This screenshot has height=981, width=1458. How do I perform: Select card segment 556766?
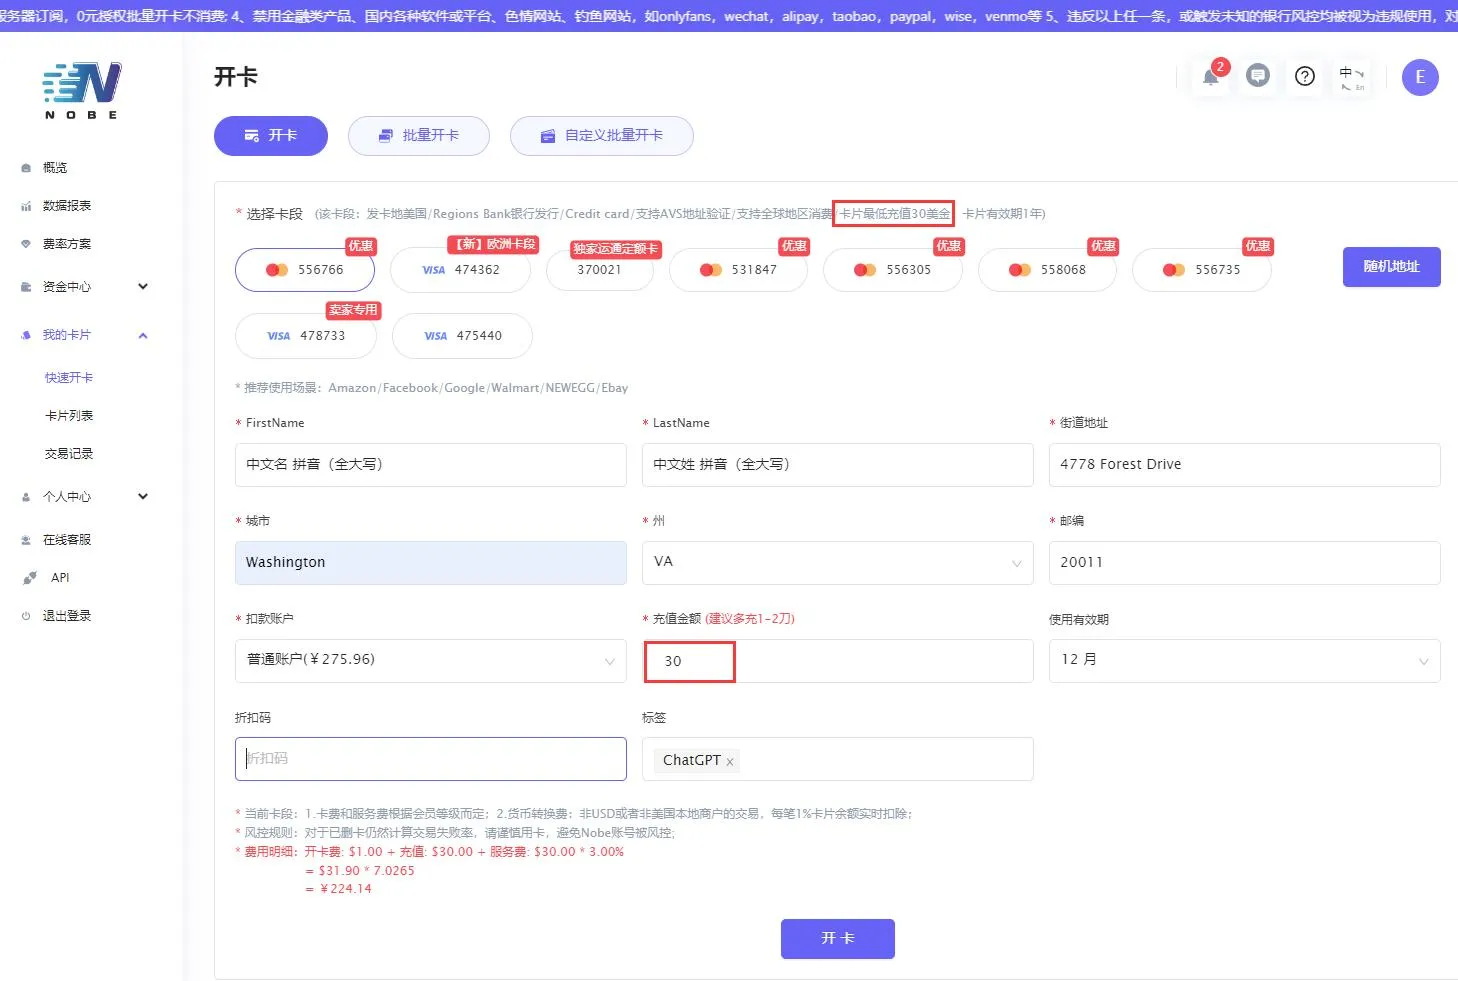pos(305,270)
